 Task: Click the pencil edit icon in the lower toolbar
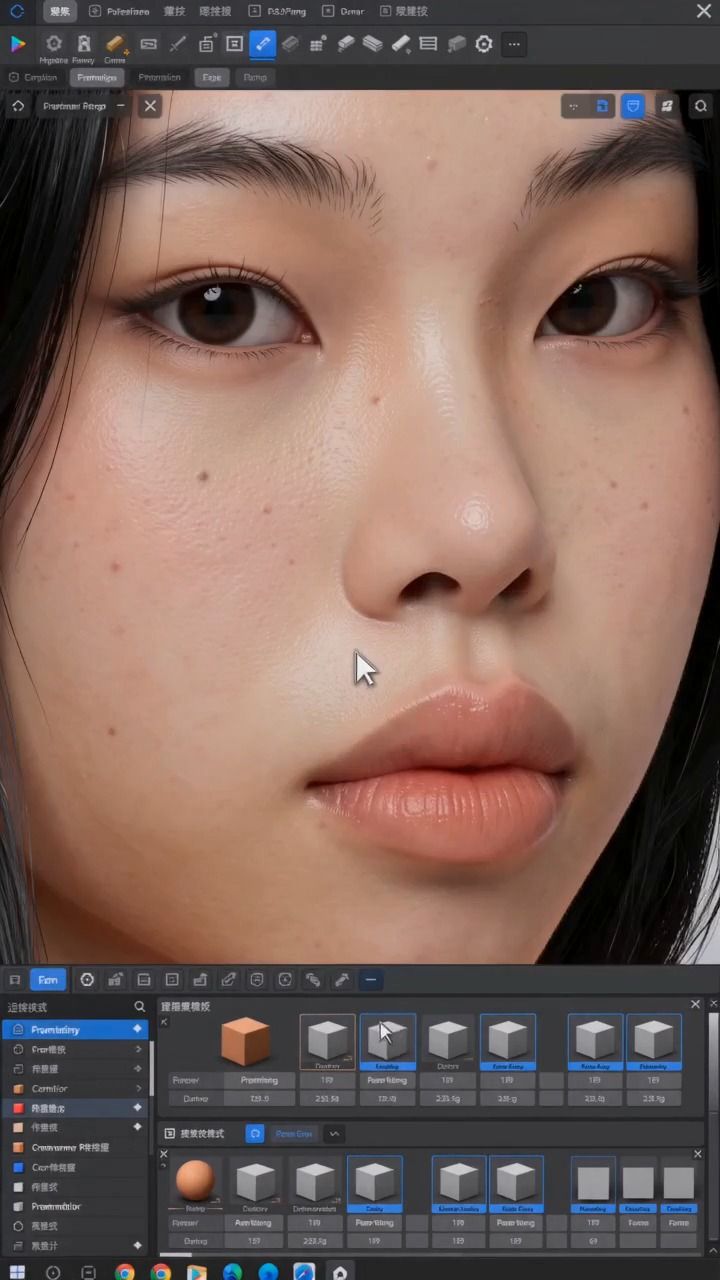point(229,980)
